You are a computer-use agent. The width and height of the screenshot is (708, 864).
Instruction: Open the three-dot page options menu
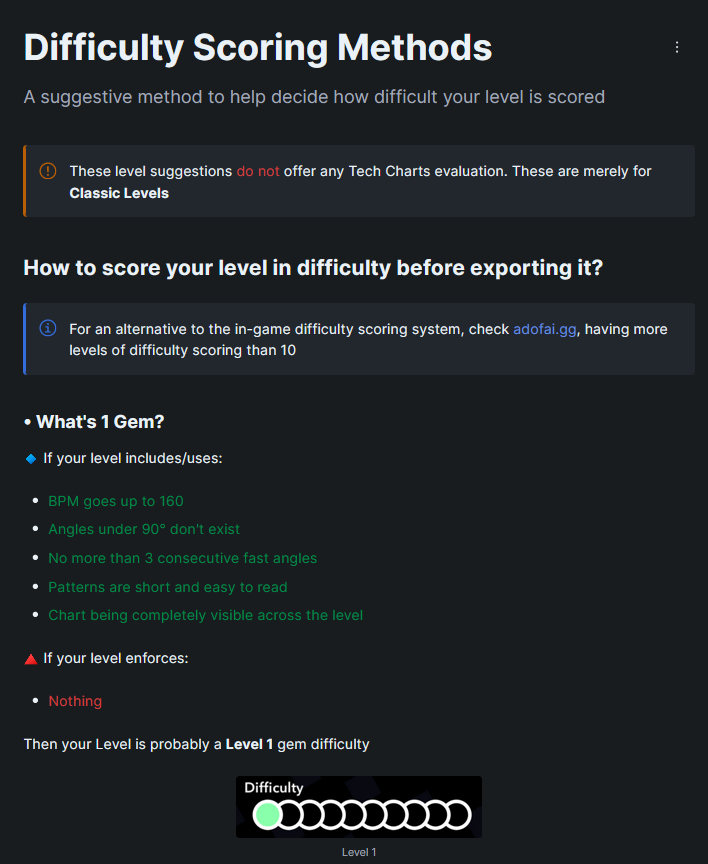tap(677, 47)
